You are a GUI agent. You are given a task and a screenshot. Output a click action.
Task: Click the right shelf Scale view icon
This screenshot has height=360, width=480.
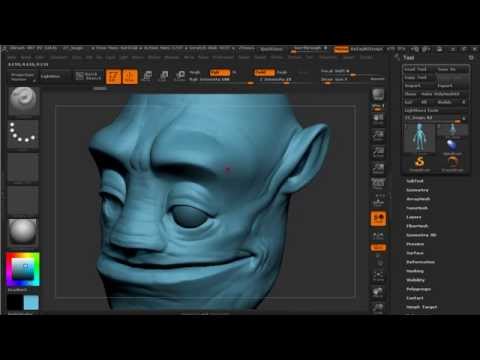tap(378, 308)
